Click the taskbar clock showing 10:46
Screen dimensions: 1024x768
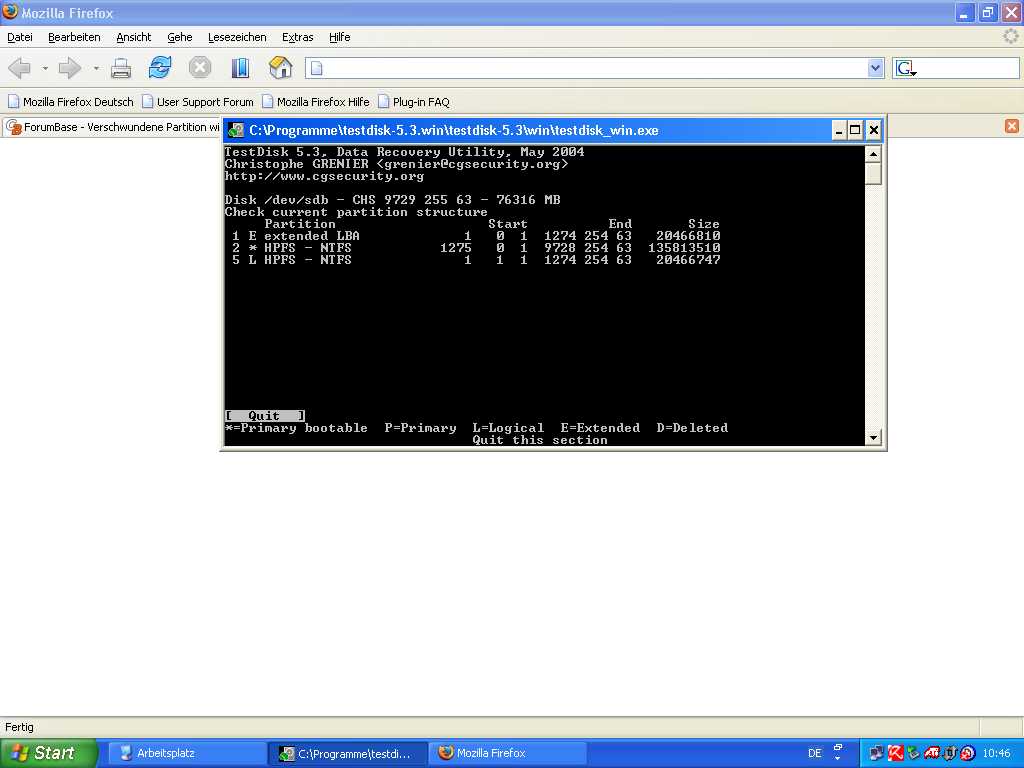point(997,753)
